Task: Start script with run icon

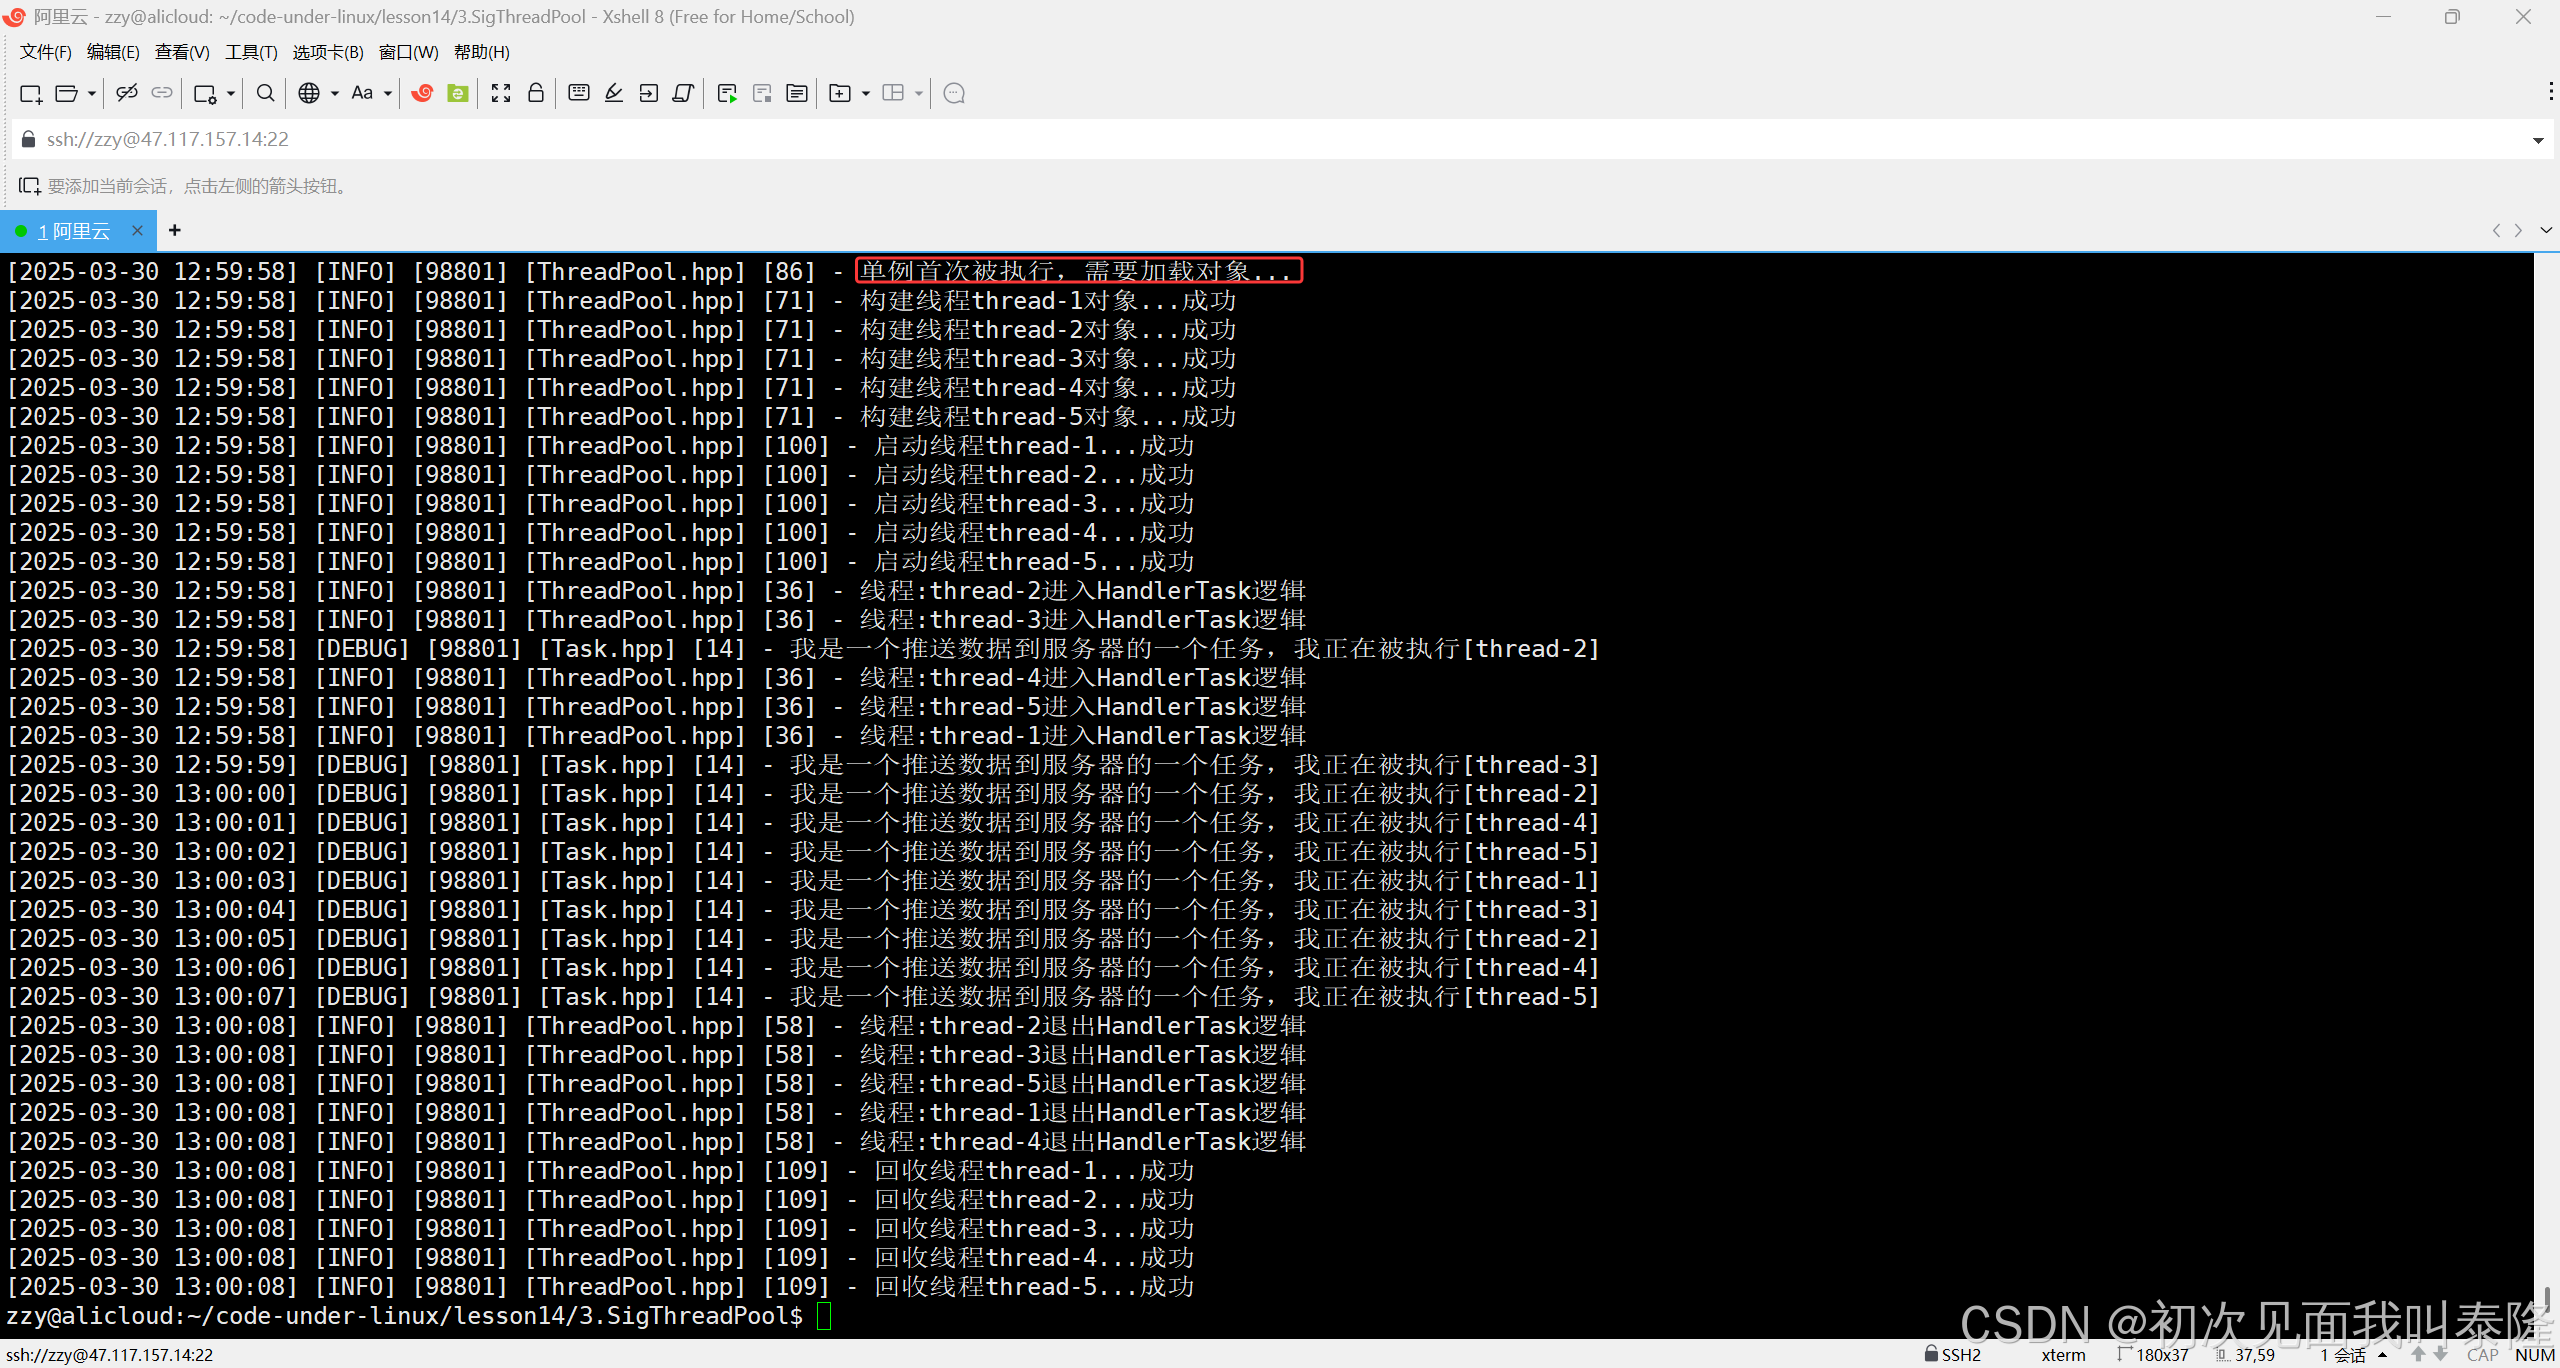Action: tap(727, 93)
